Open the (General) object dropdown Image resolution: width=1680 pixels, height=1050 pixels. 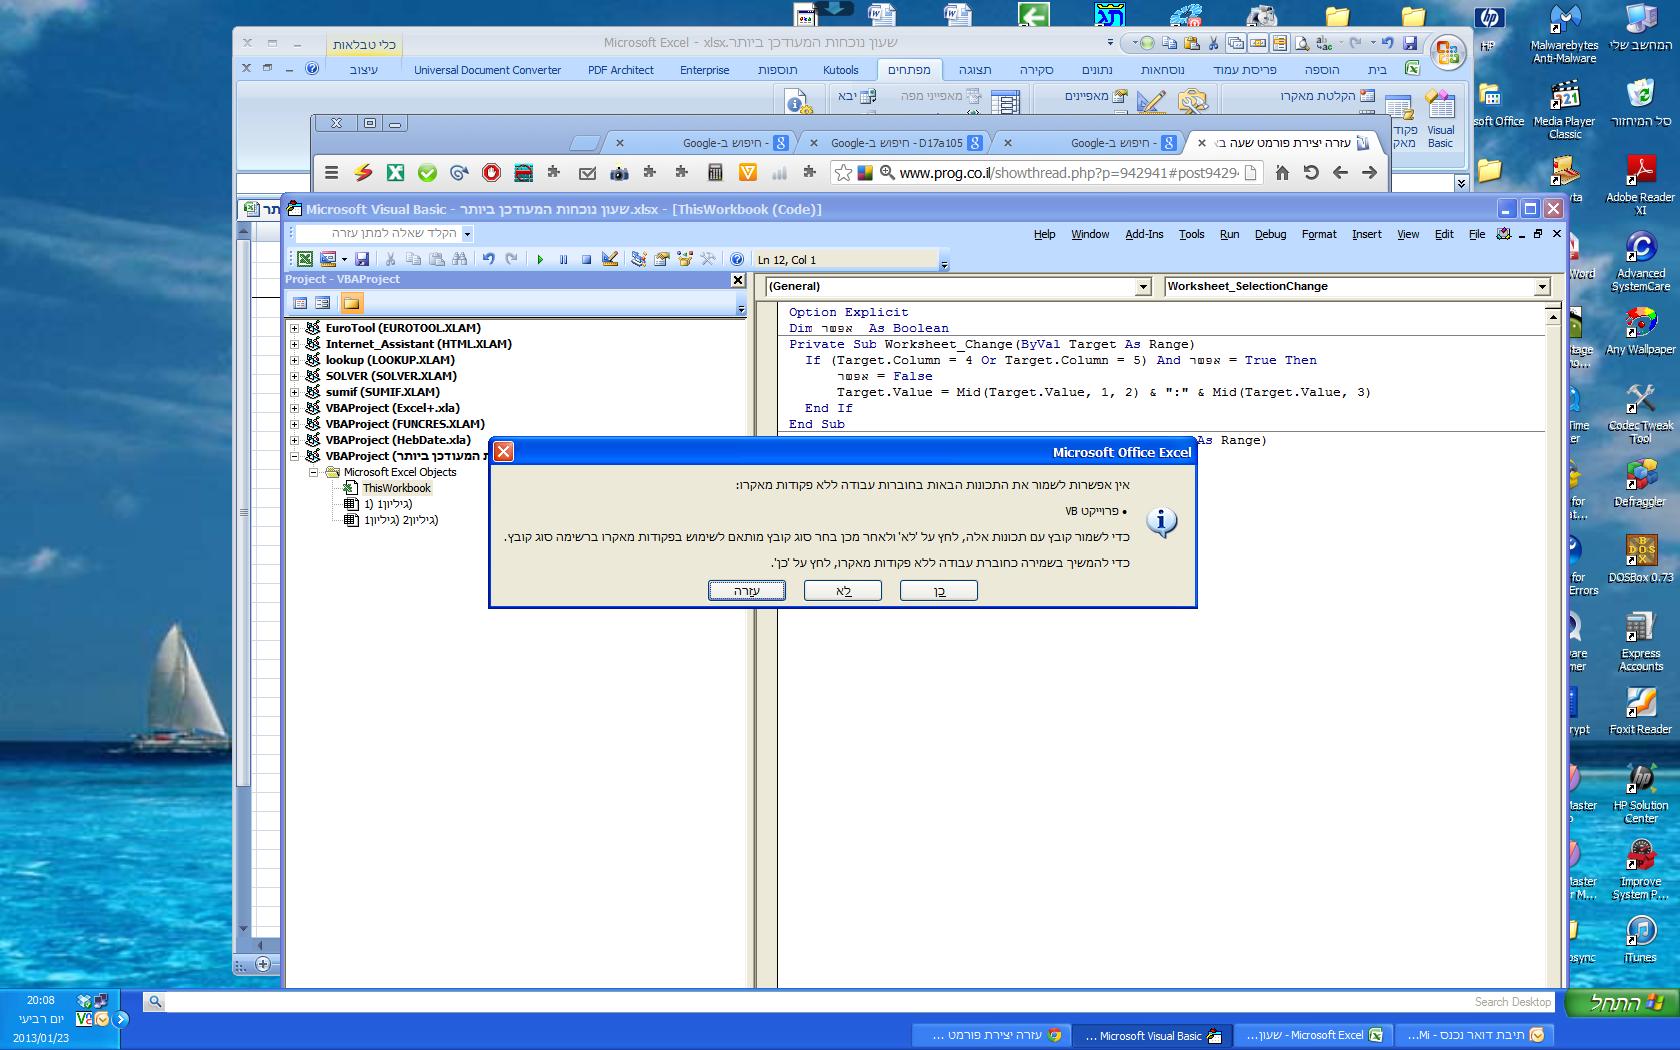point(1143,287)
